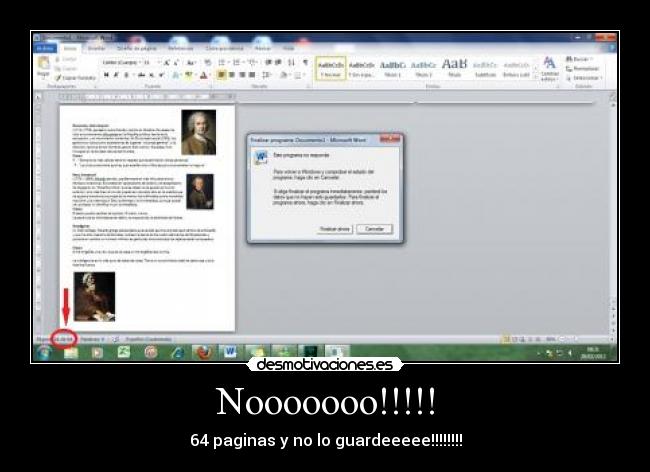Click the Excel icon on the taskbar
The width and height of the screenshot is (650, 472).
pyautogui.click(x=124, y=353)
